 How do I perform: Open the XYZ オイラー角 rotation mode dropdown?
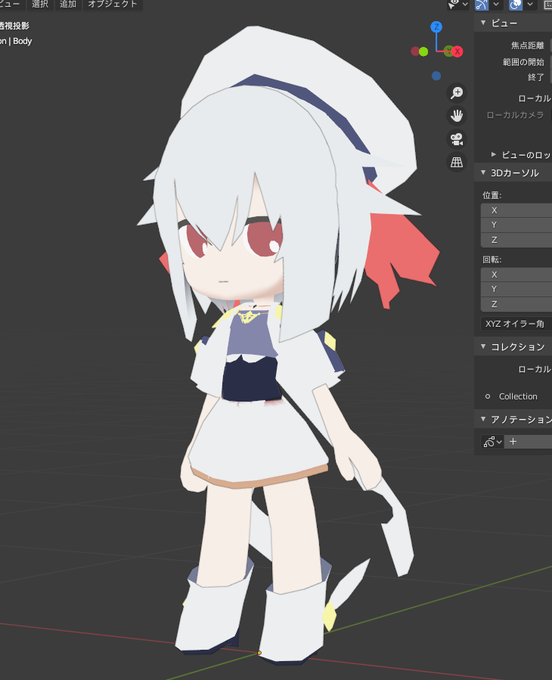(516, 324)
